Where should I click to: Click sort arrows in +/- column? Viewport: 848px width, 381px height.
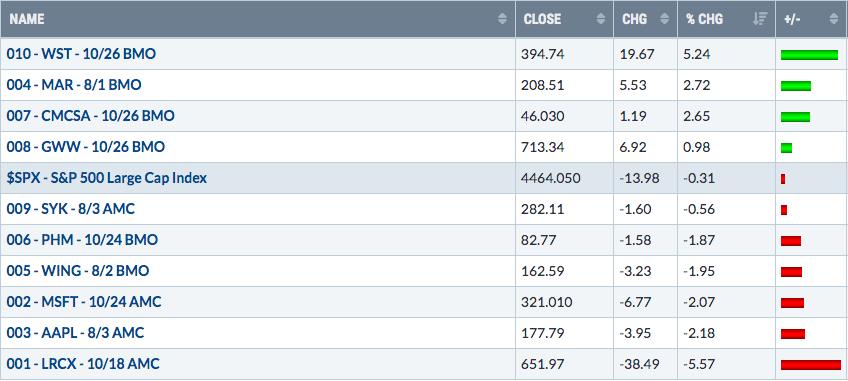tap(833, 19)
